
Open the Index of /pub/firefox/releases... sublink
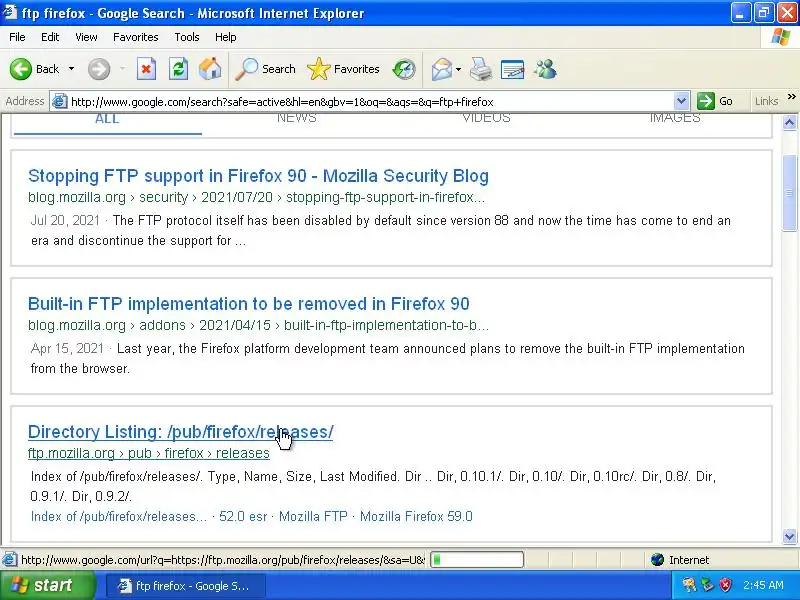tap(119, 516)
